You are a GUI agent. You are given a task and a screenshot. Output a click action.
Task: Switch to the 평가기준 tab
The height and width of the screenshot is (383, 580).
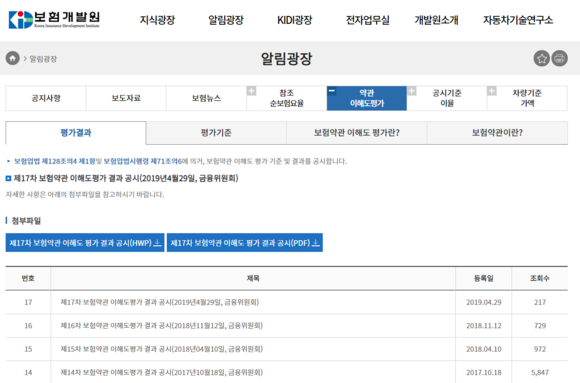pyautogui.click(x=216, y=133)
